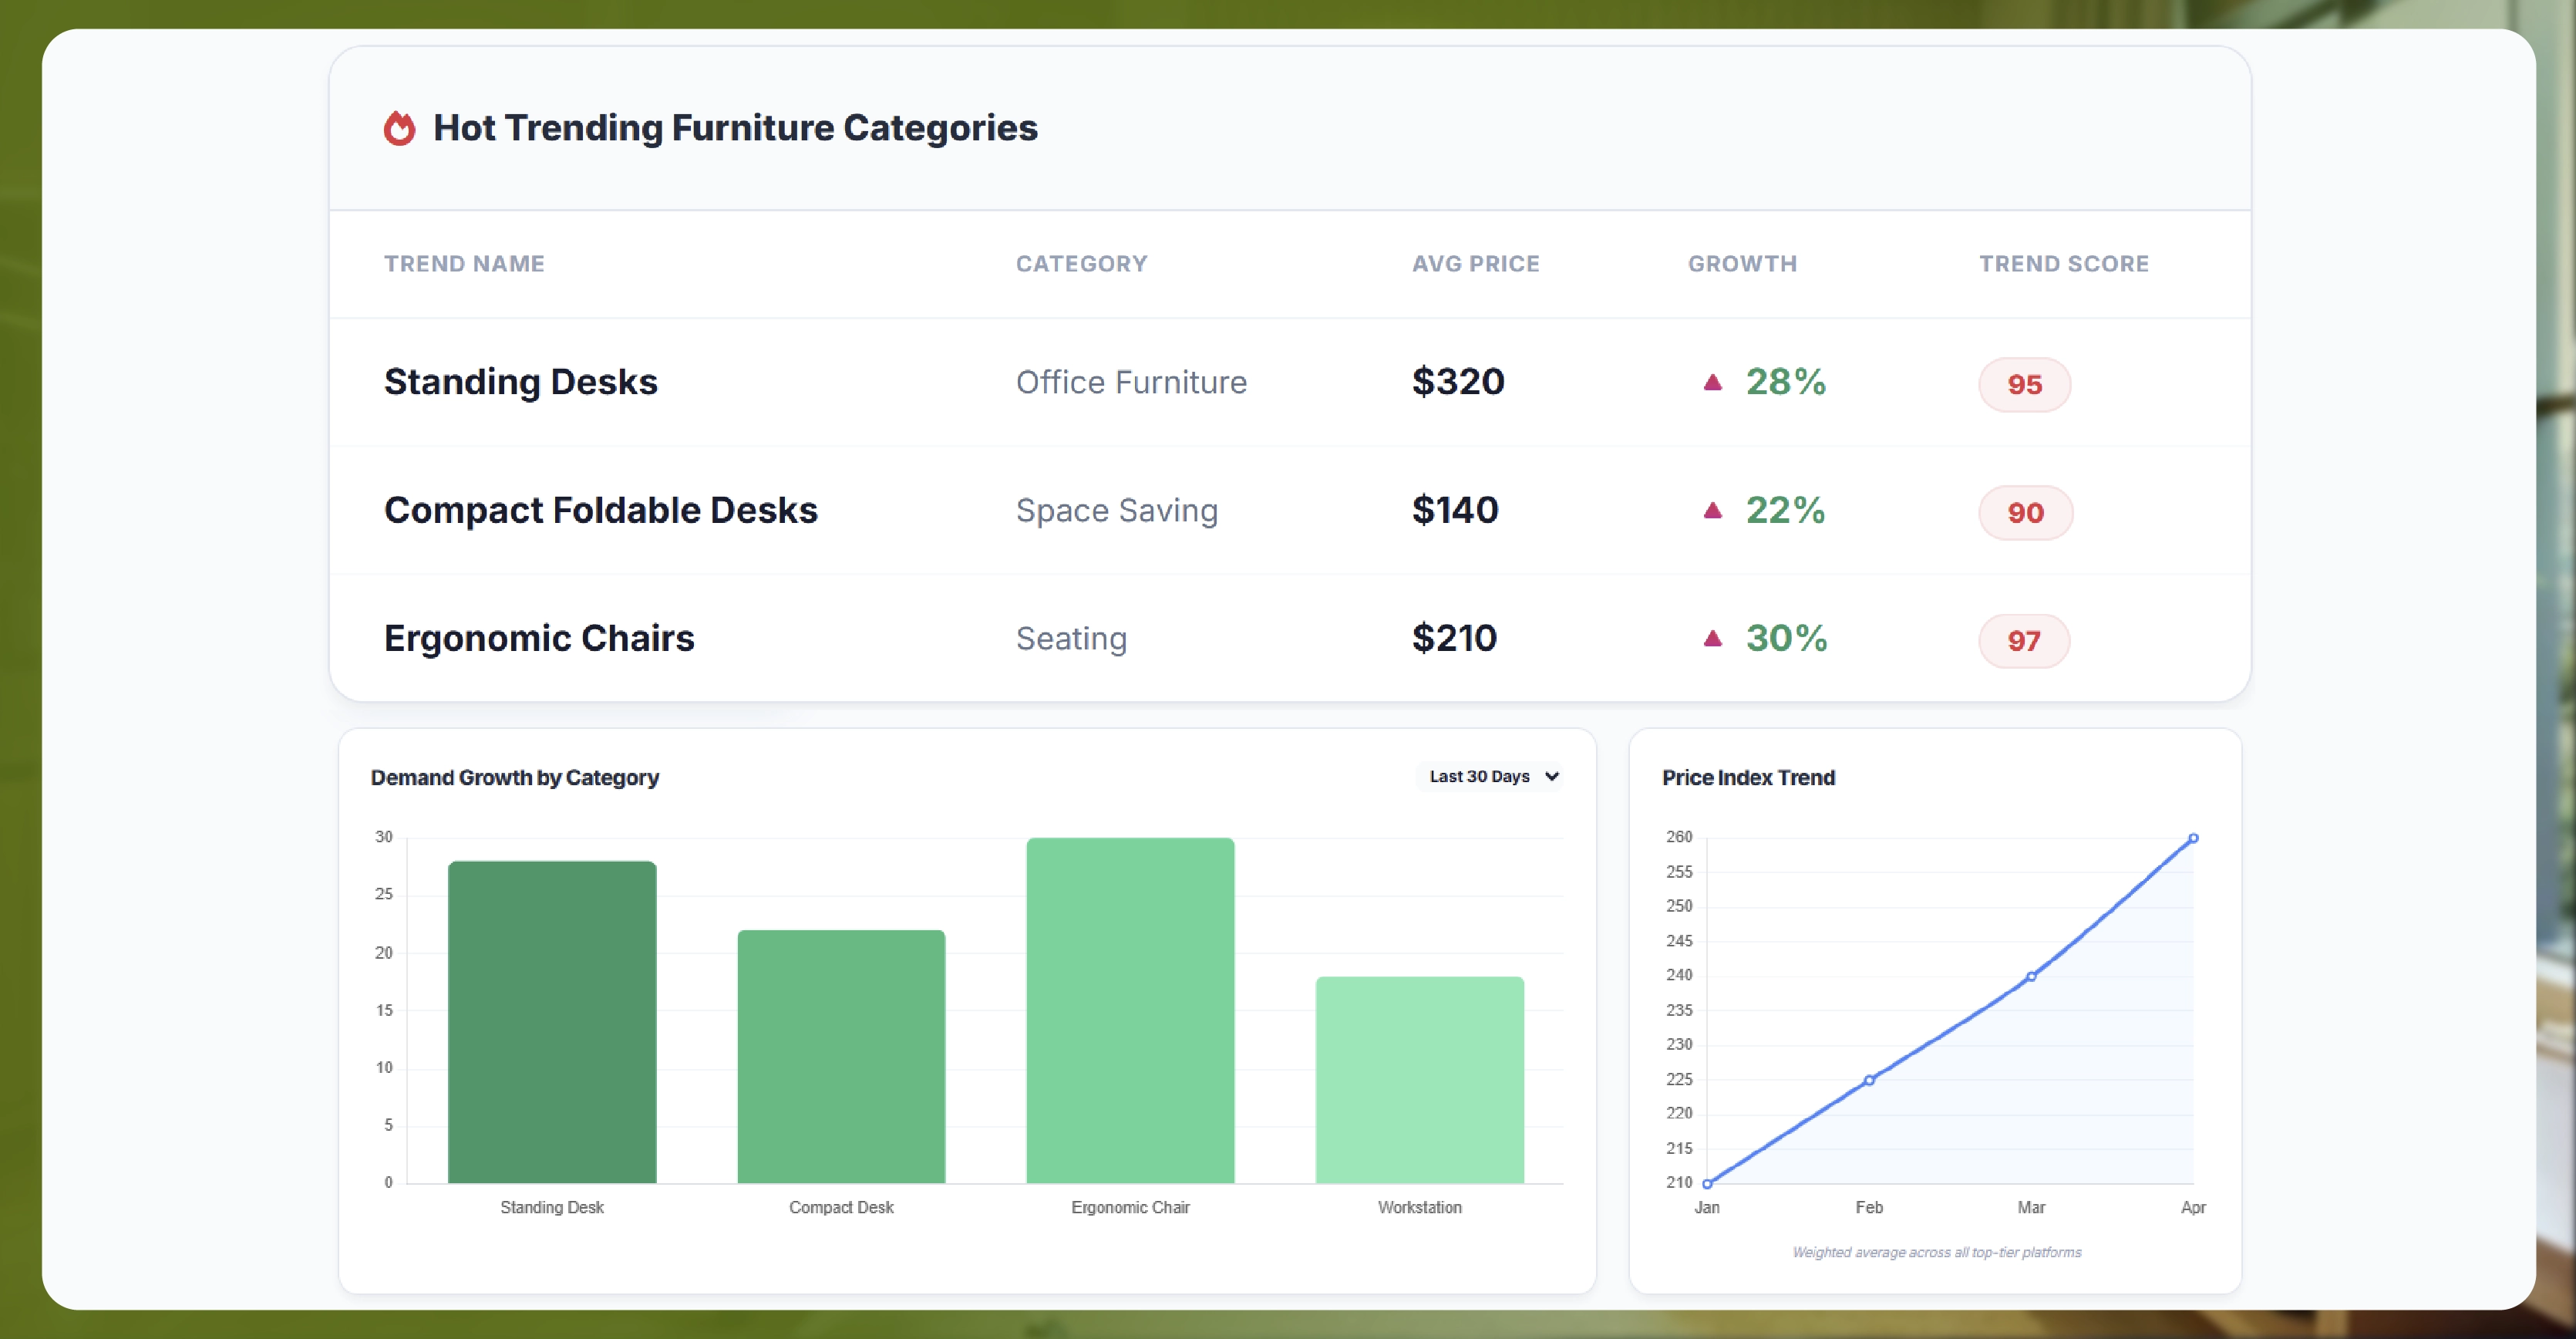
Task: Click the Feb data point on the price line
Action: (1868, 1080)
